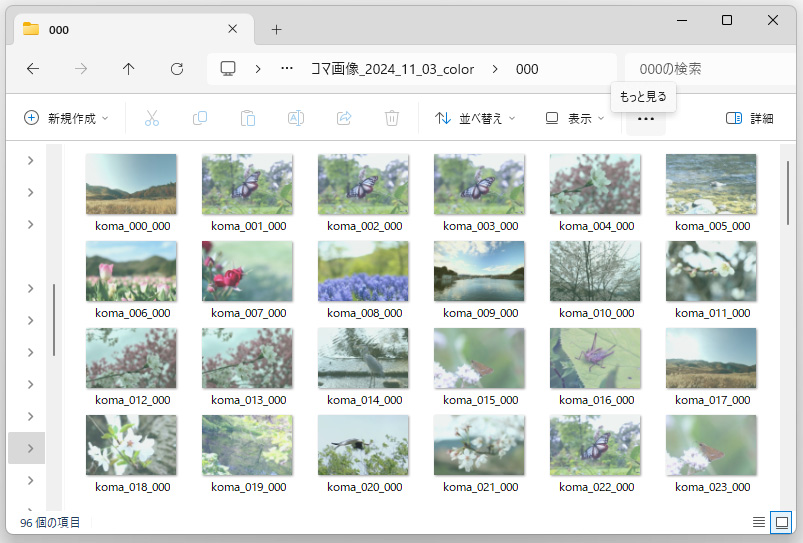Click the Delete trash icon
803x543 pixels.
coord(392,118)
